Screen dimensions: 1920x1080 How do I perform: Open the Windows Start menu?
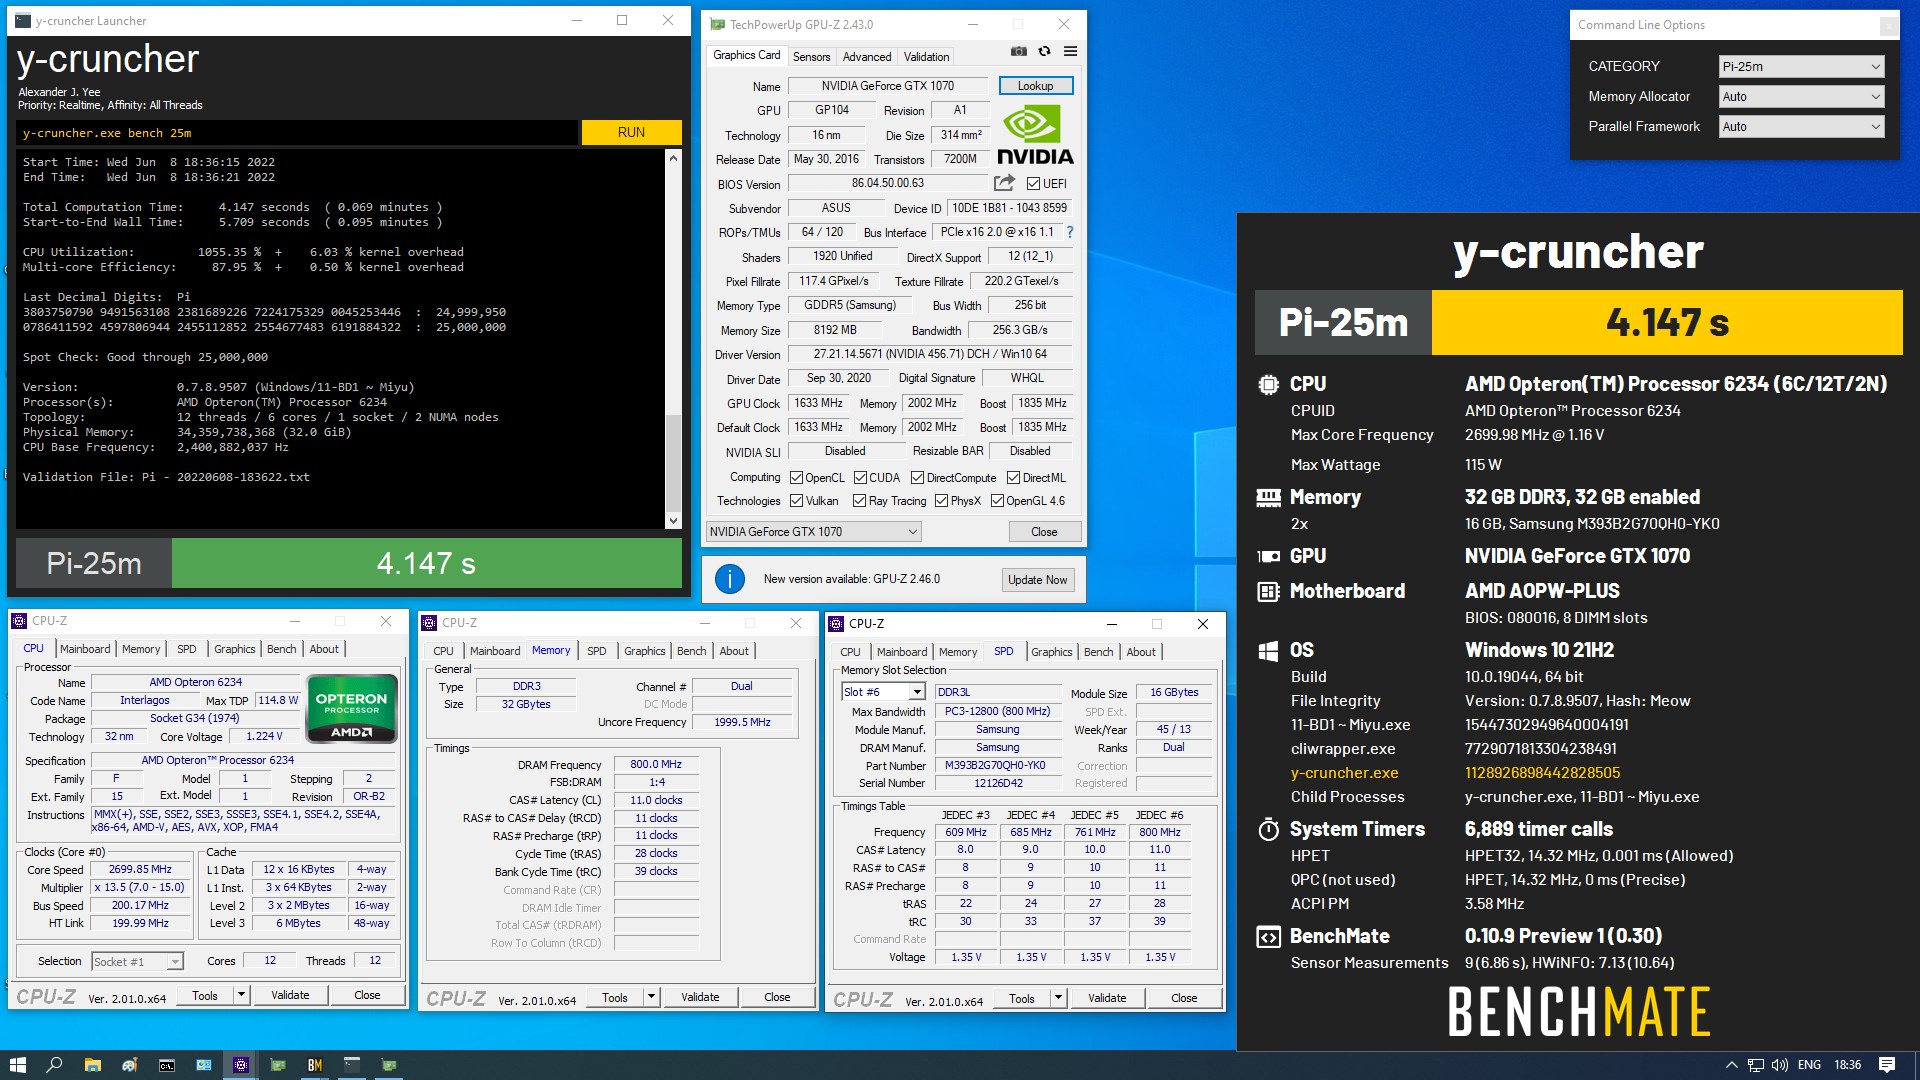[18, 1065]
